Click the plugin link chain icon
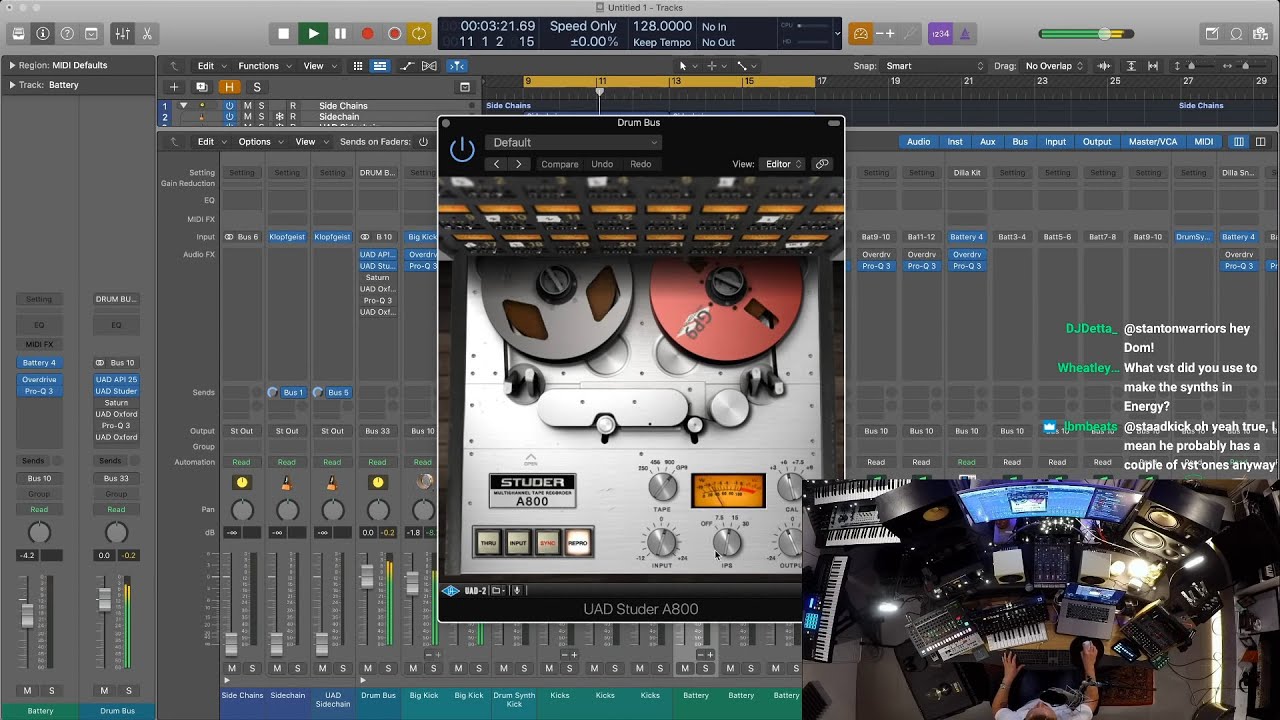This screenshot has height=720, width=1280. coord(822,164)
